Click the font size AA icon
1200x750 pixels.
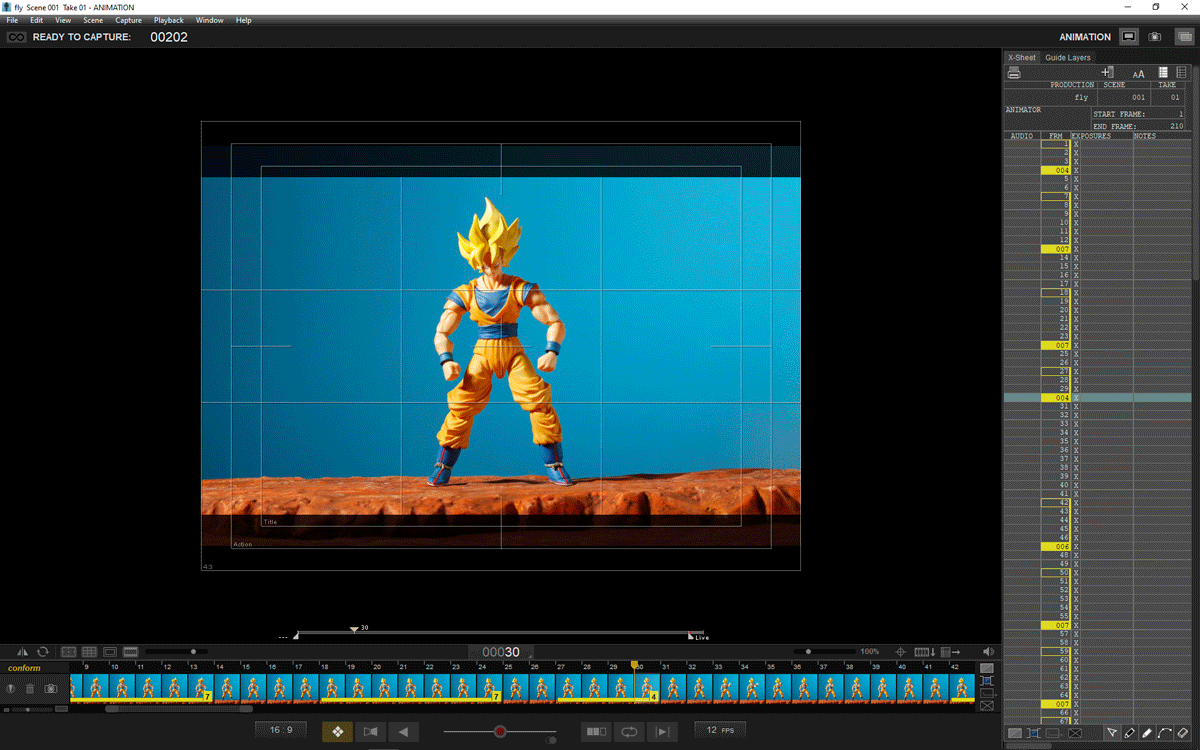tap(1138, 73)
